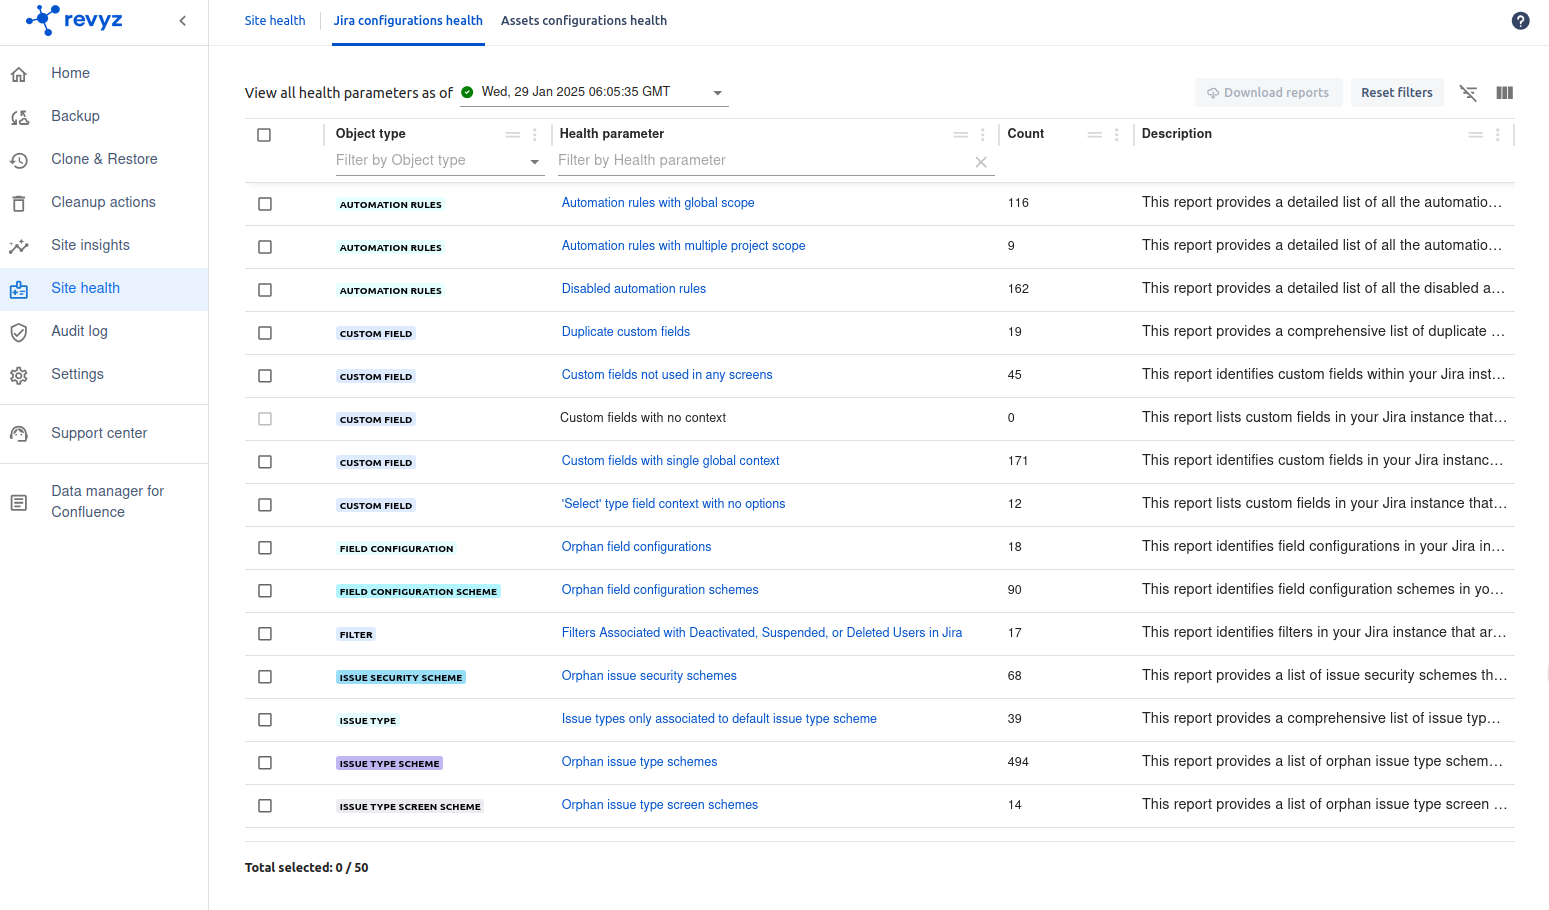Click the Backup sidebar icon

(19, 117)
